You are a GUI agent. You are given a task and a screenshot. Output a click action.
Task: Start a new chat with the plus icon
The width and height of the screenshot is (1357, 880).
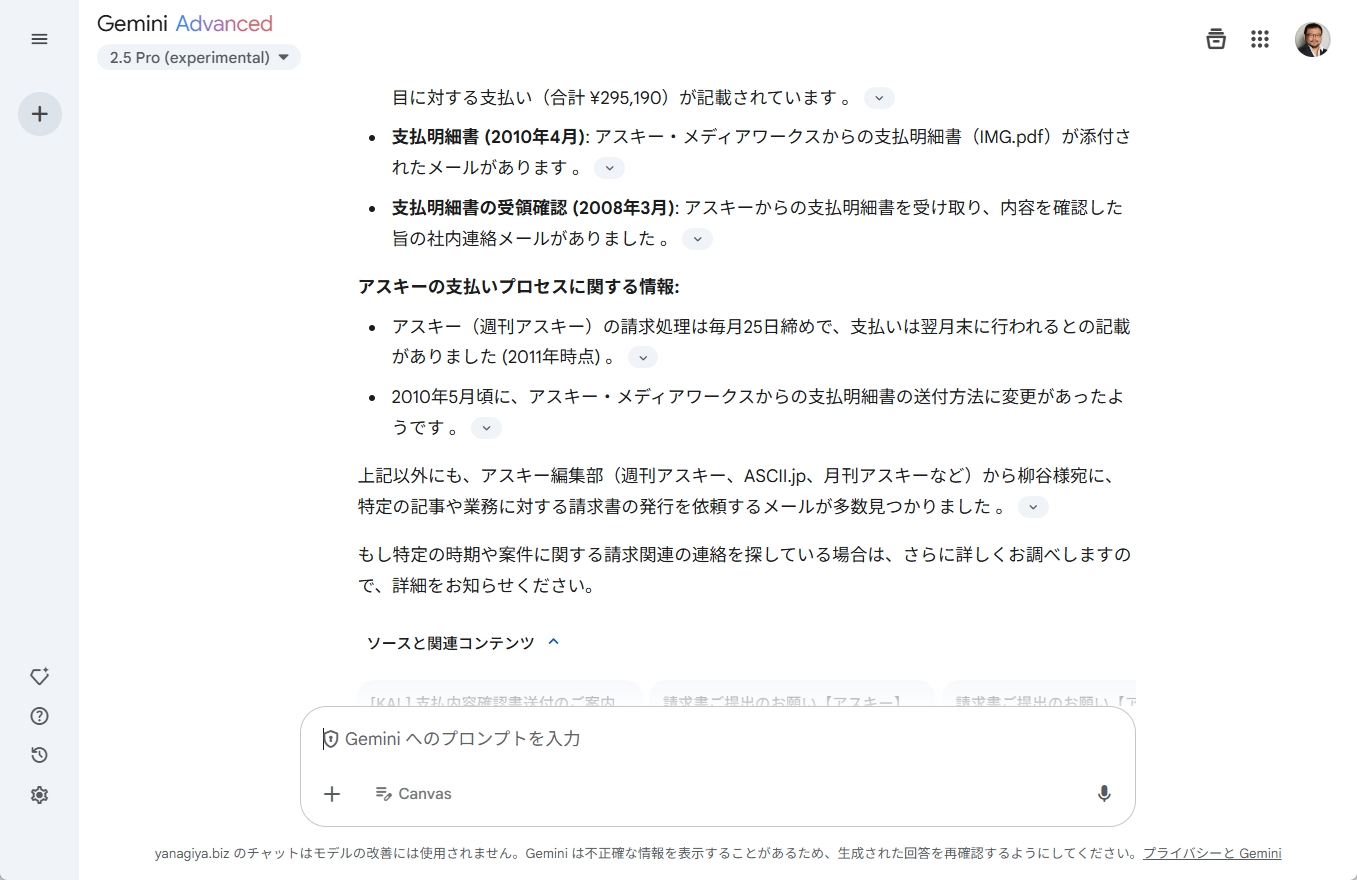[40, 114]
